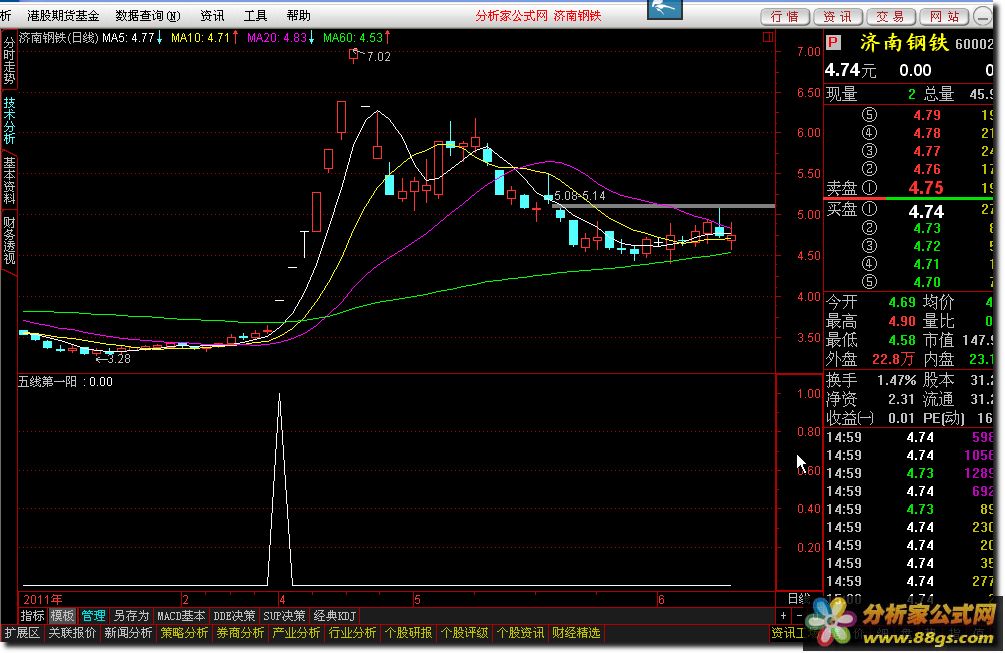Screen dimensions: 1005x653
Task: Select the 指标 tab below chart
Action: tap(32, 616)
